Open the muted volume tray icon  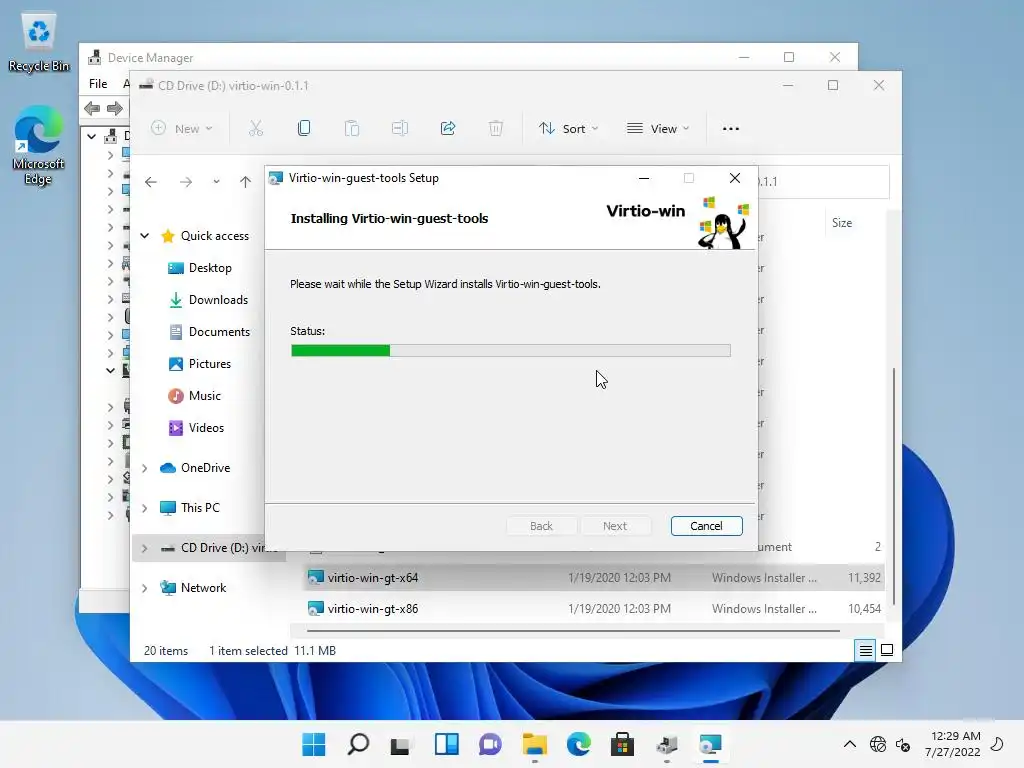[x=903, y=744]
